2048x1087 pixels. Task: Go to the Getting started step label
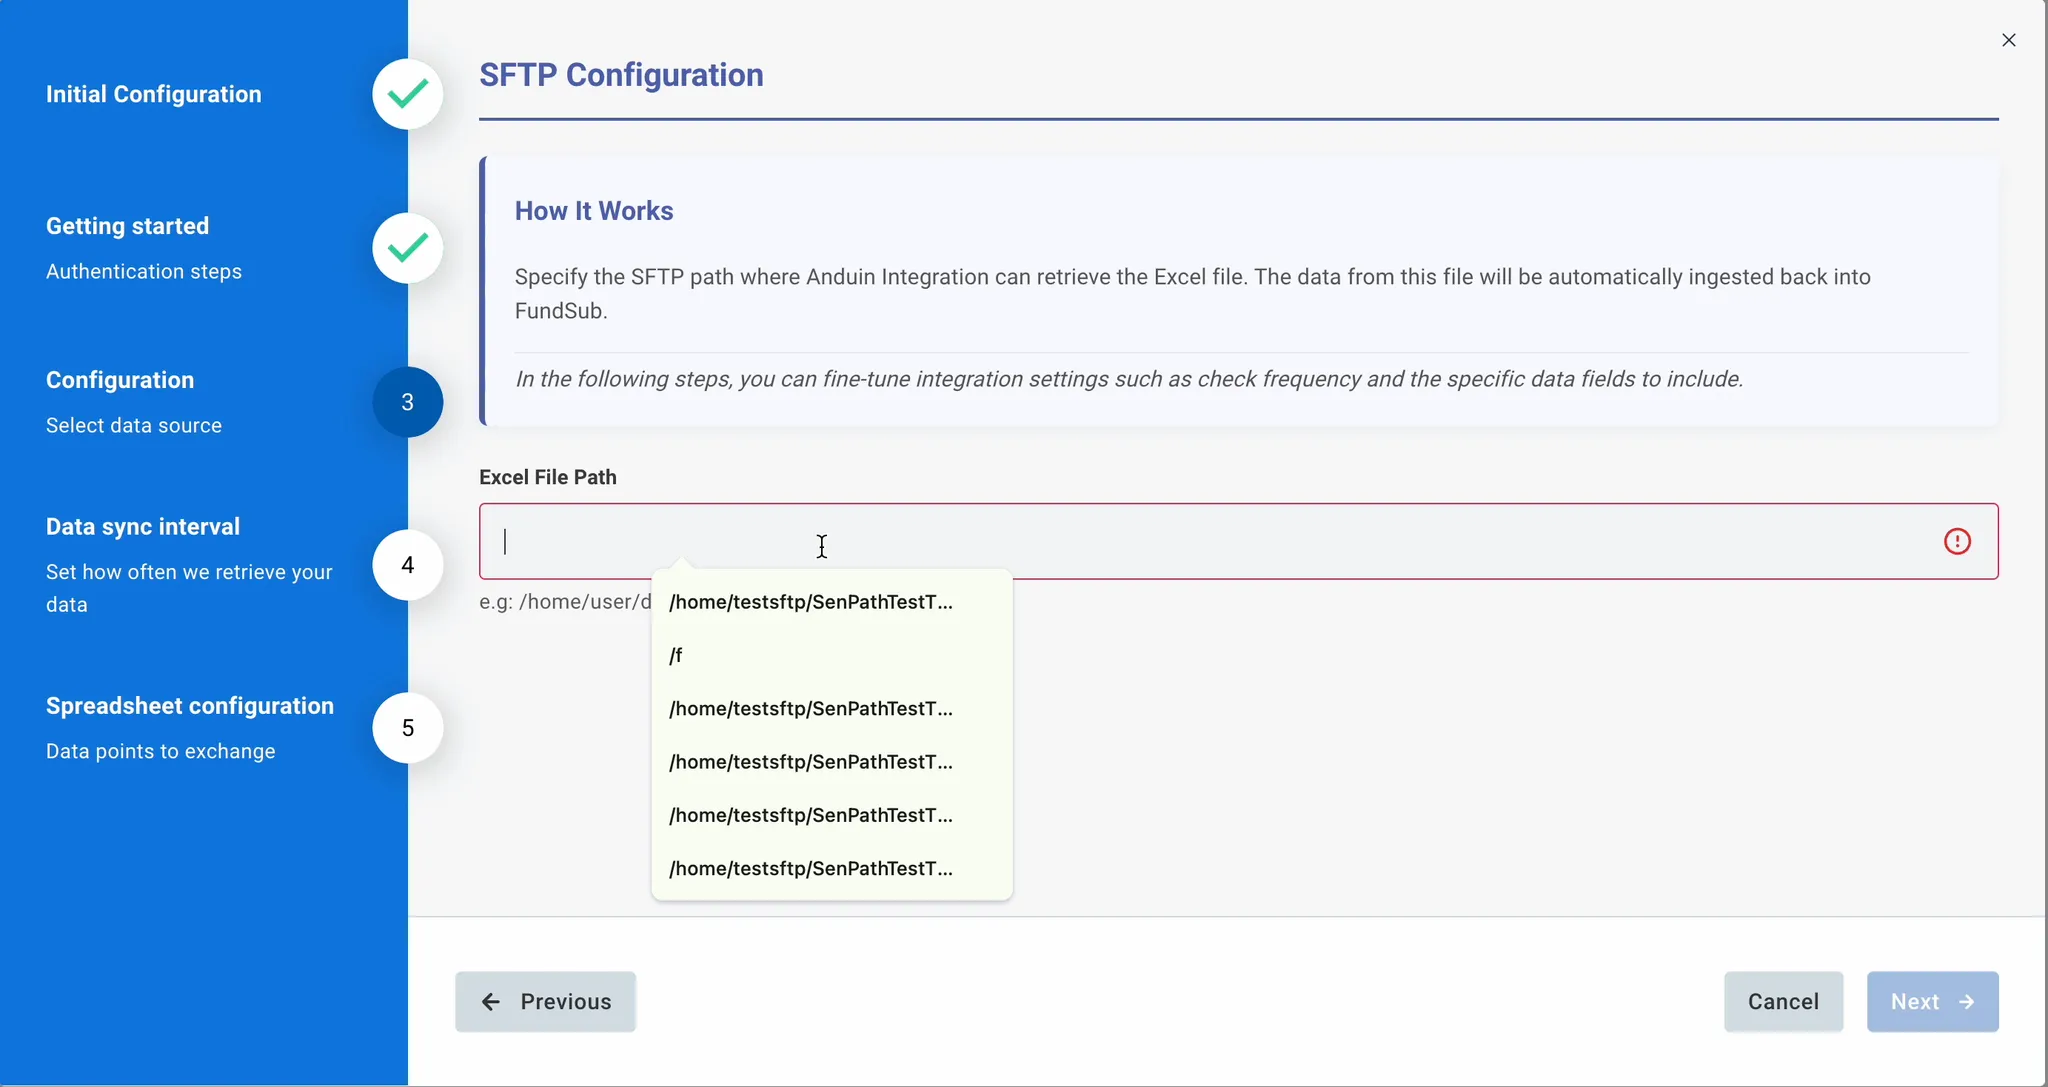128,226
